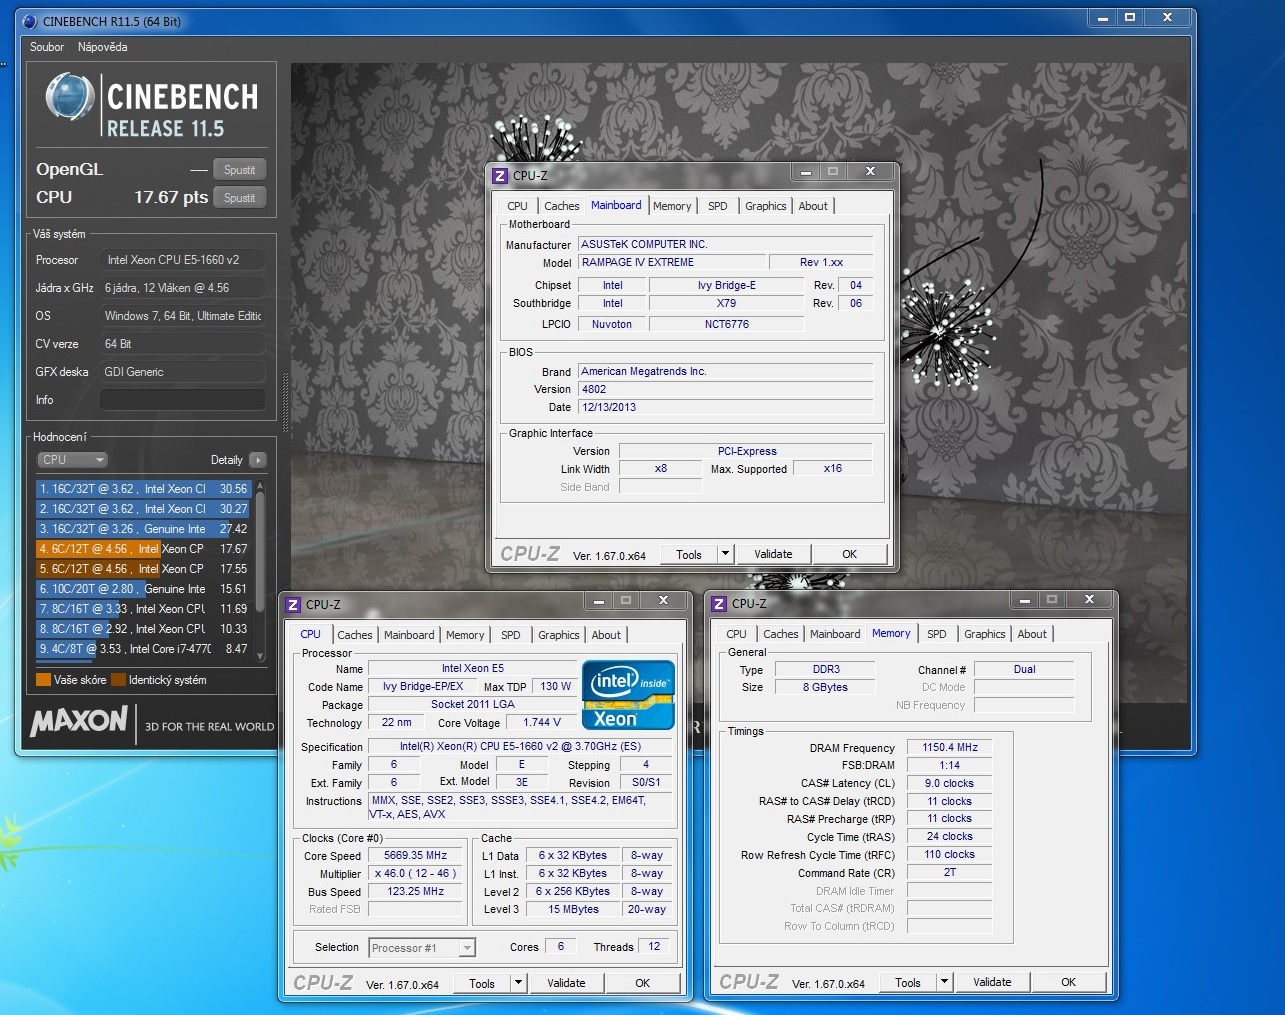This screenshot has height=1015, width=1285.
Task: Switch to SPD tab in Mainboard CPU-Z window
Action: (718, 206)
